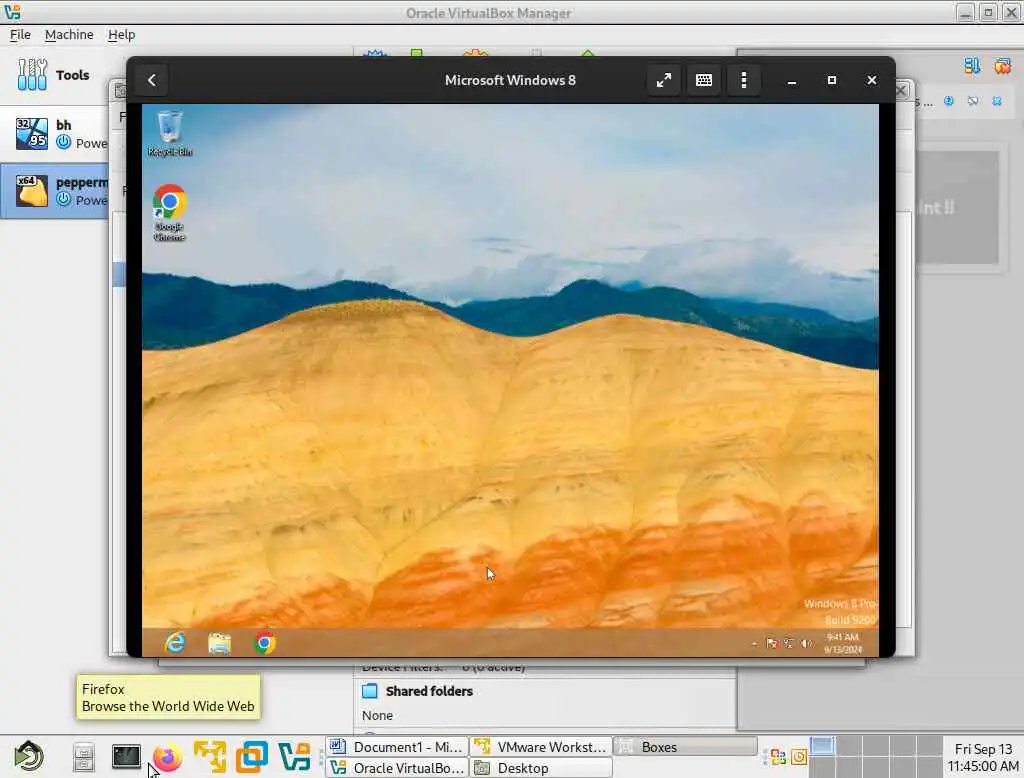
Task: Launch Firefox from the taskbar
Action: (167, 757)
